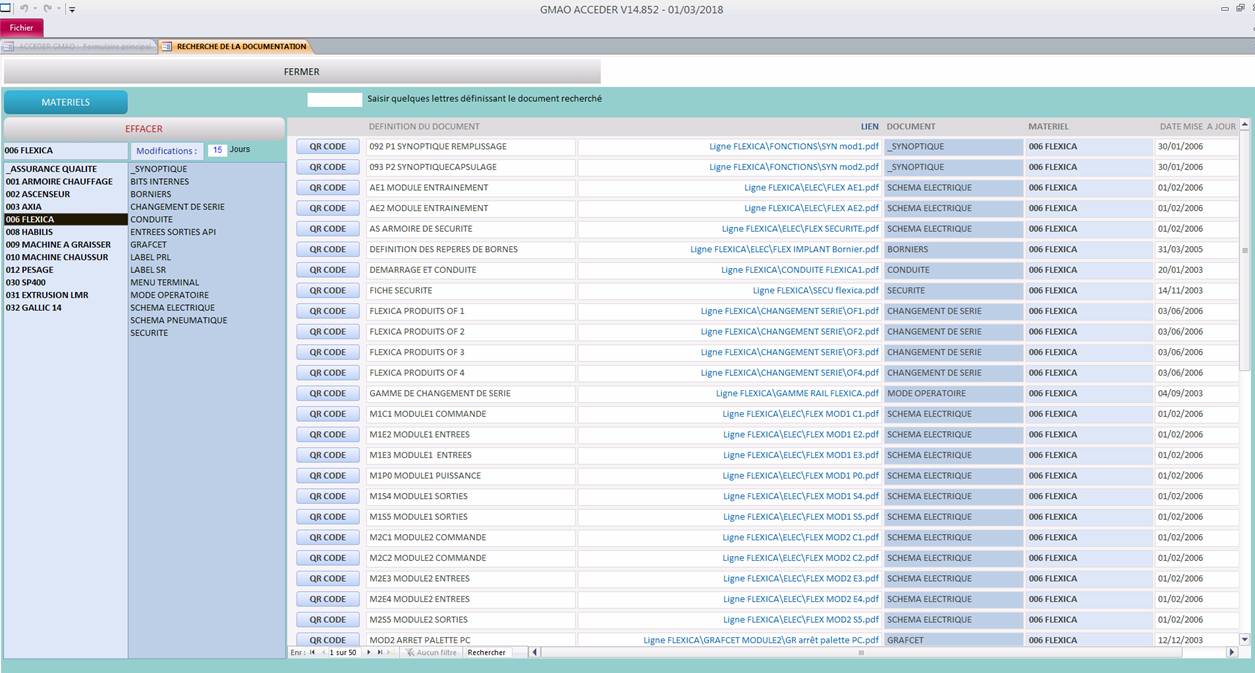Open link Ligne FLEXICA\GAMME RAIL FLEXICA.pdf
Image resolution: width=1255 pixels, height=673 pixels.
pyautogui.click(x=797, y=393)
